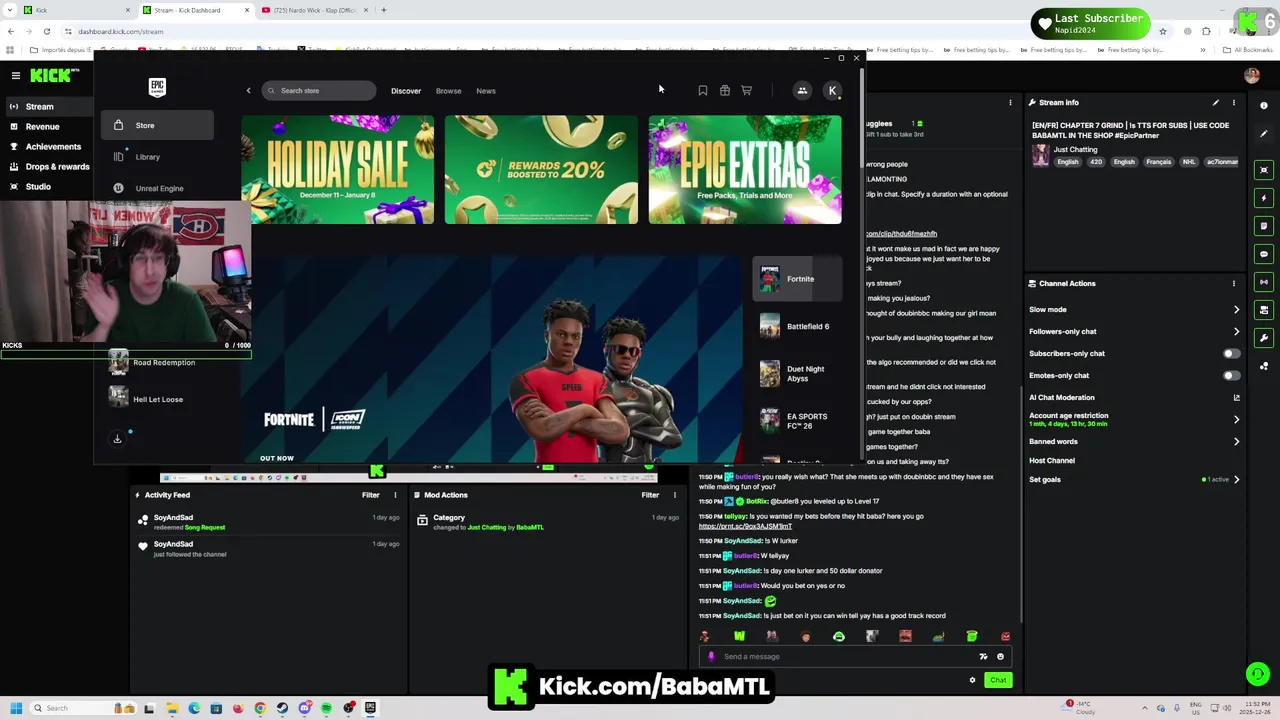Click the microphone icon in chat box

click(711, 657)
